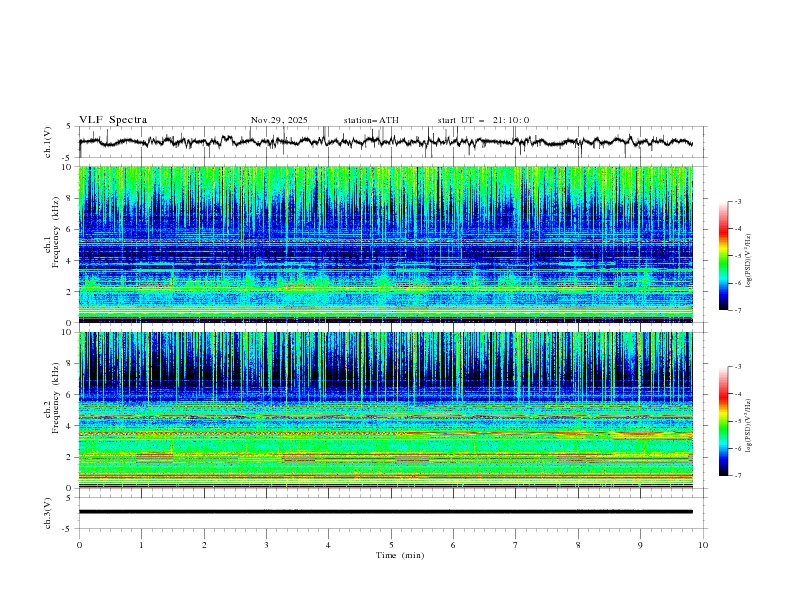Click the "ch.1(V)" axis label
This screenshot has height=612, width=792.
click(x=48, y=142)
